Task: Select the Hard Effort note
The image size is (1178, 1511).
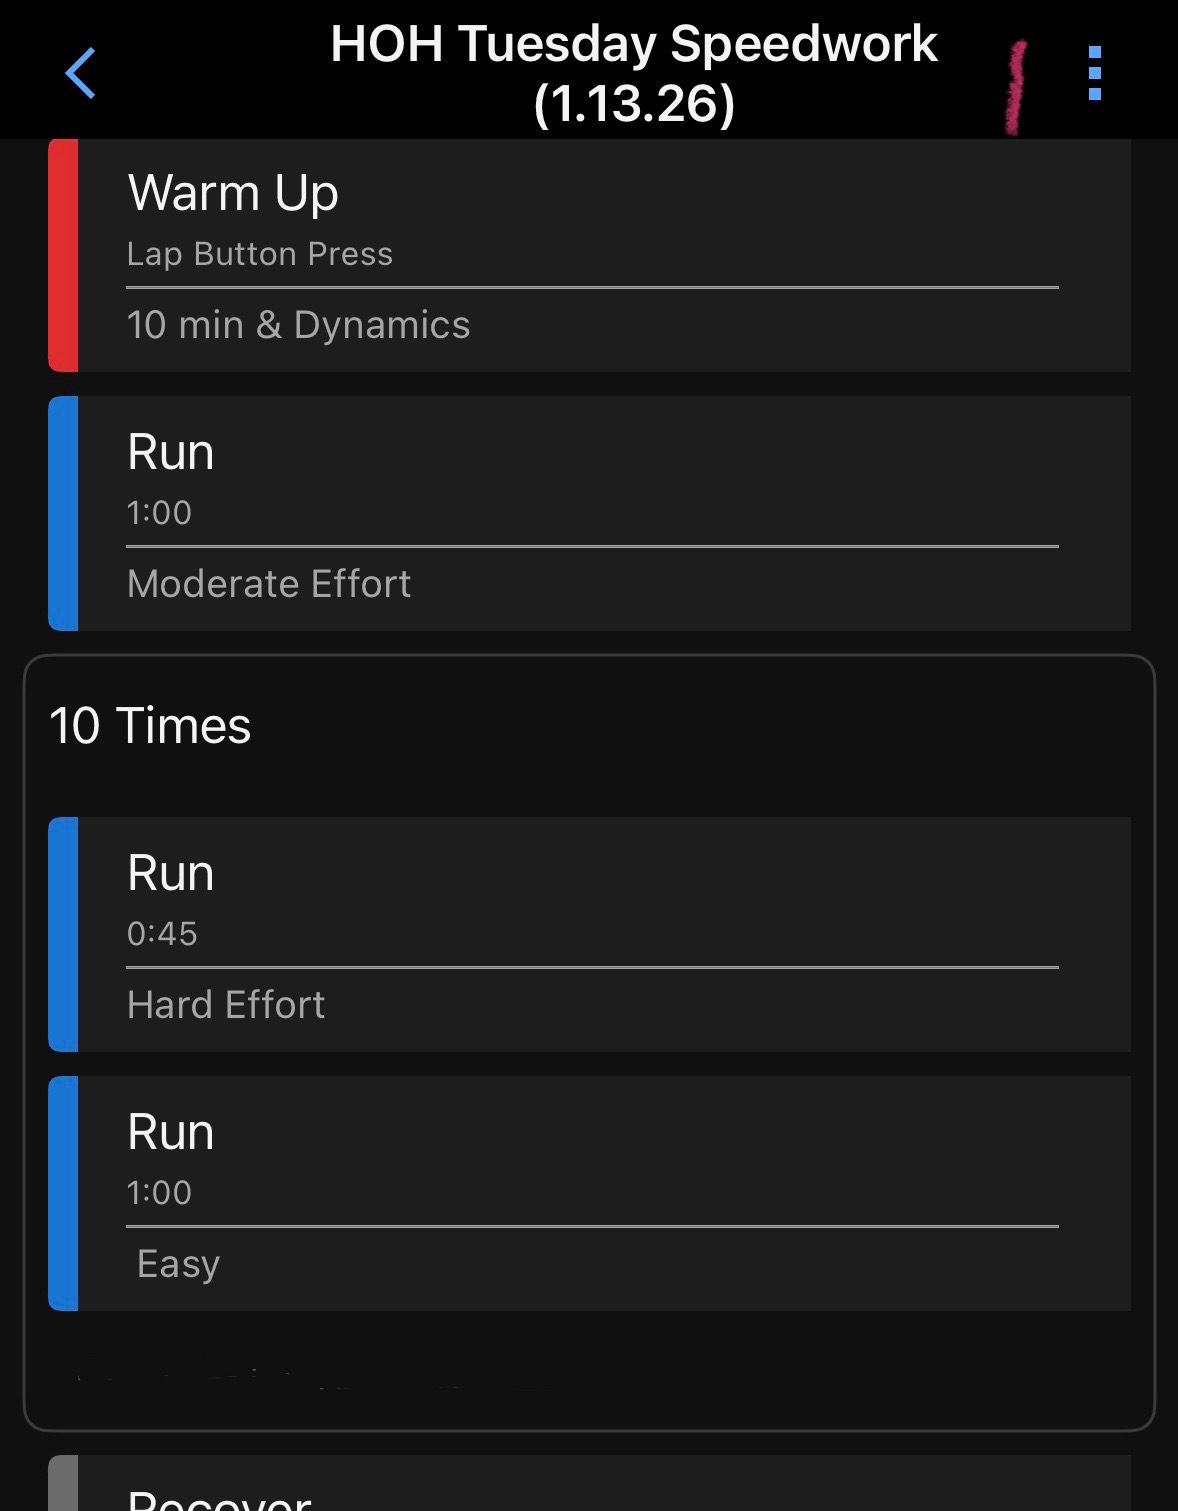Action: click(226, 1005)
